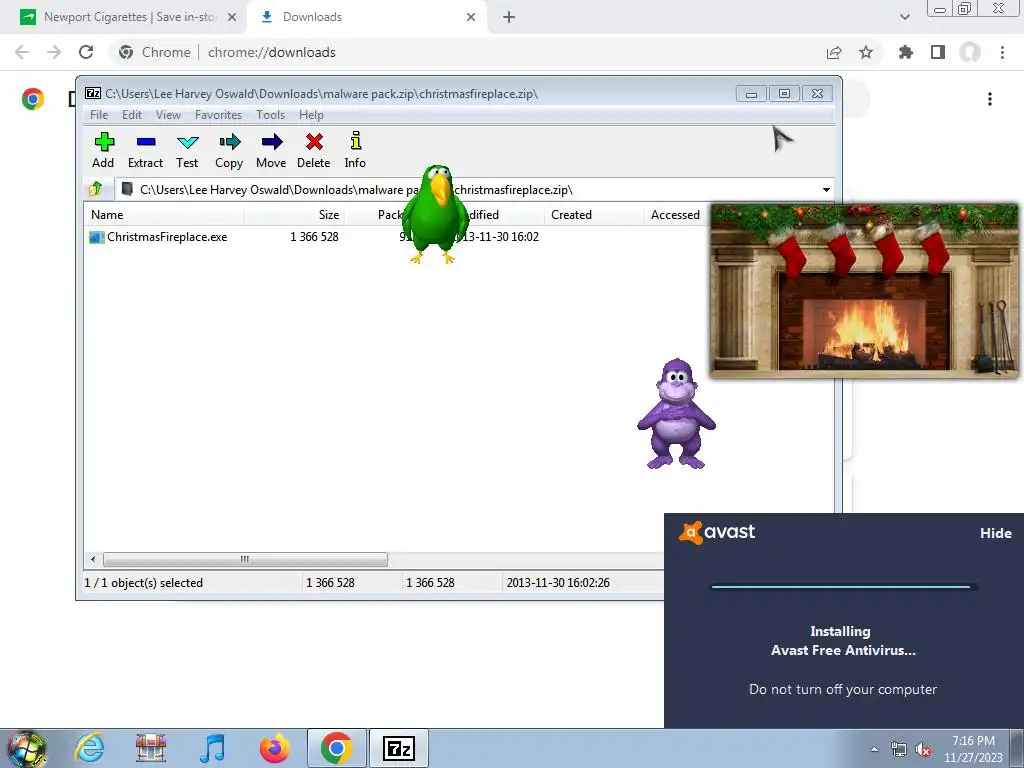Hide the Avast installer popup
The width and height of the screenshot is (1024, 768).
[x=995, y=533]
